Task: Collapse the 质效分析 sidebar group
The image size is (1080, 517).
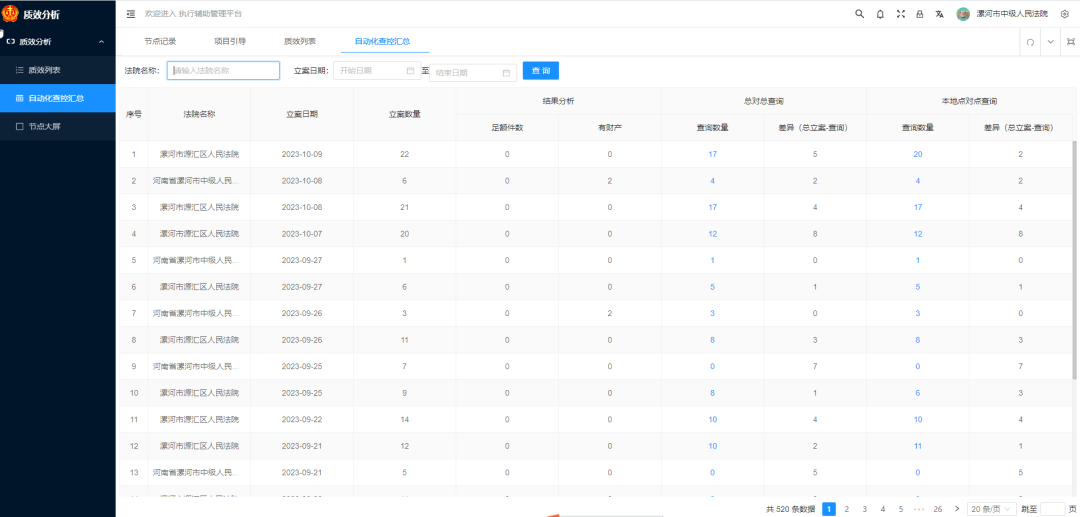Action: coord(58,41)
